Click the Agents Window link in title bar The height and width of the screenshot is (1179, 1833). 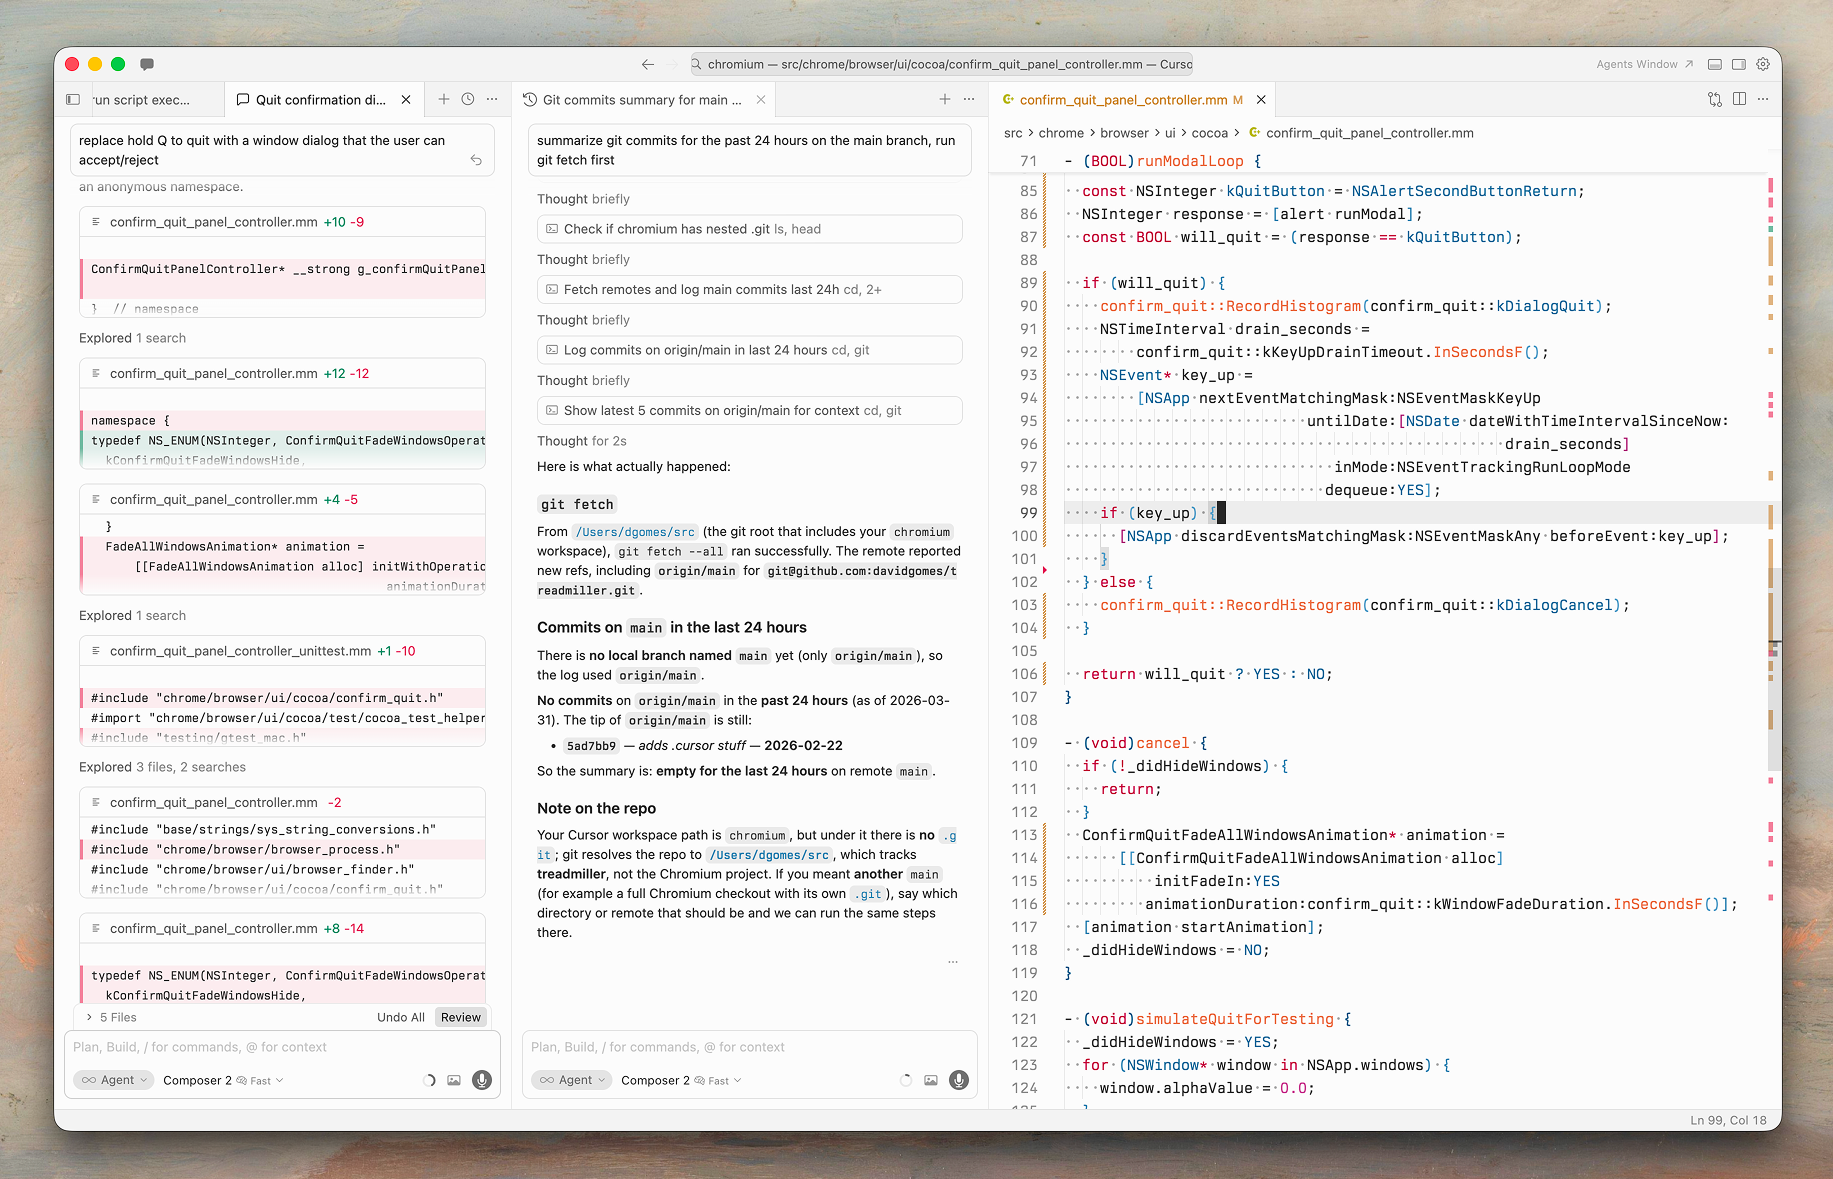pos(1638,64)
